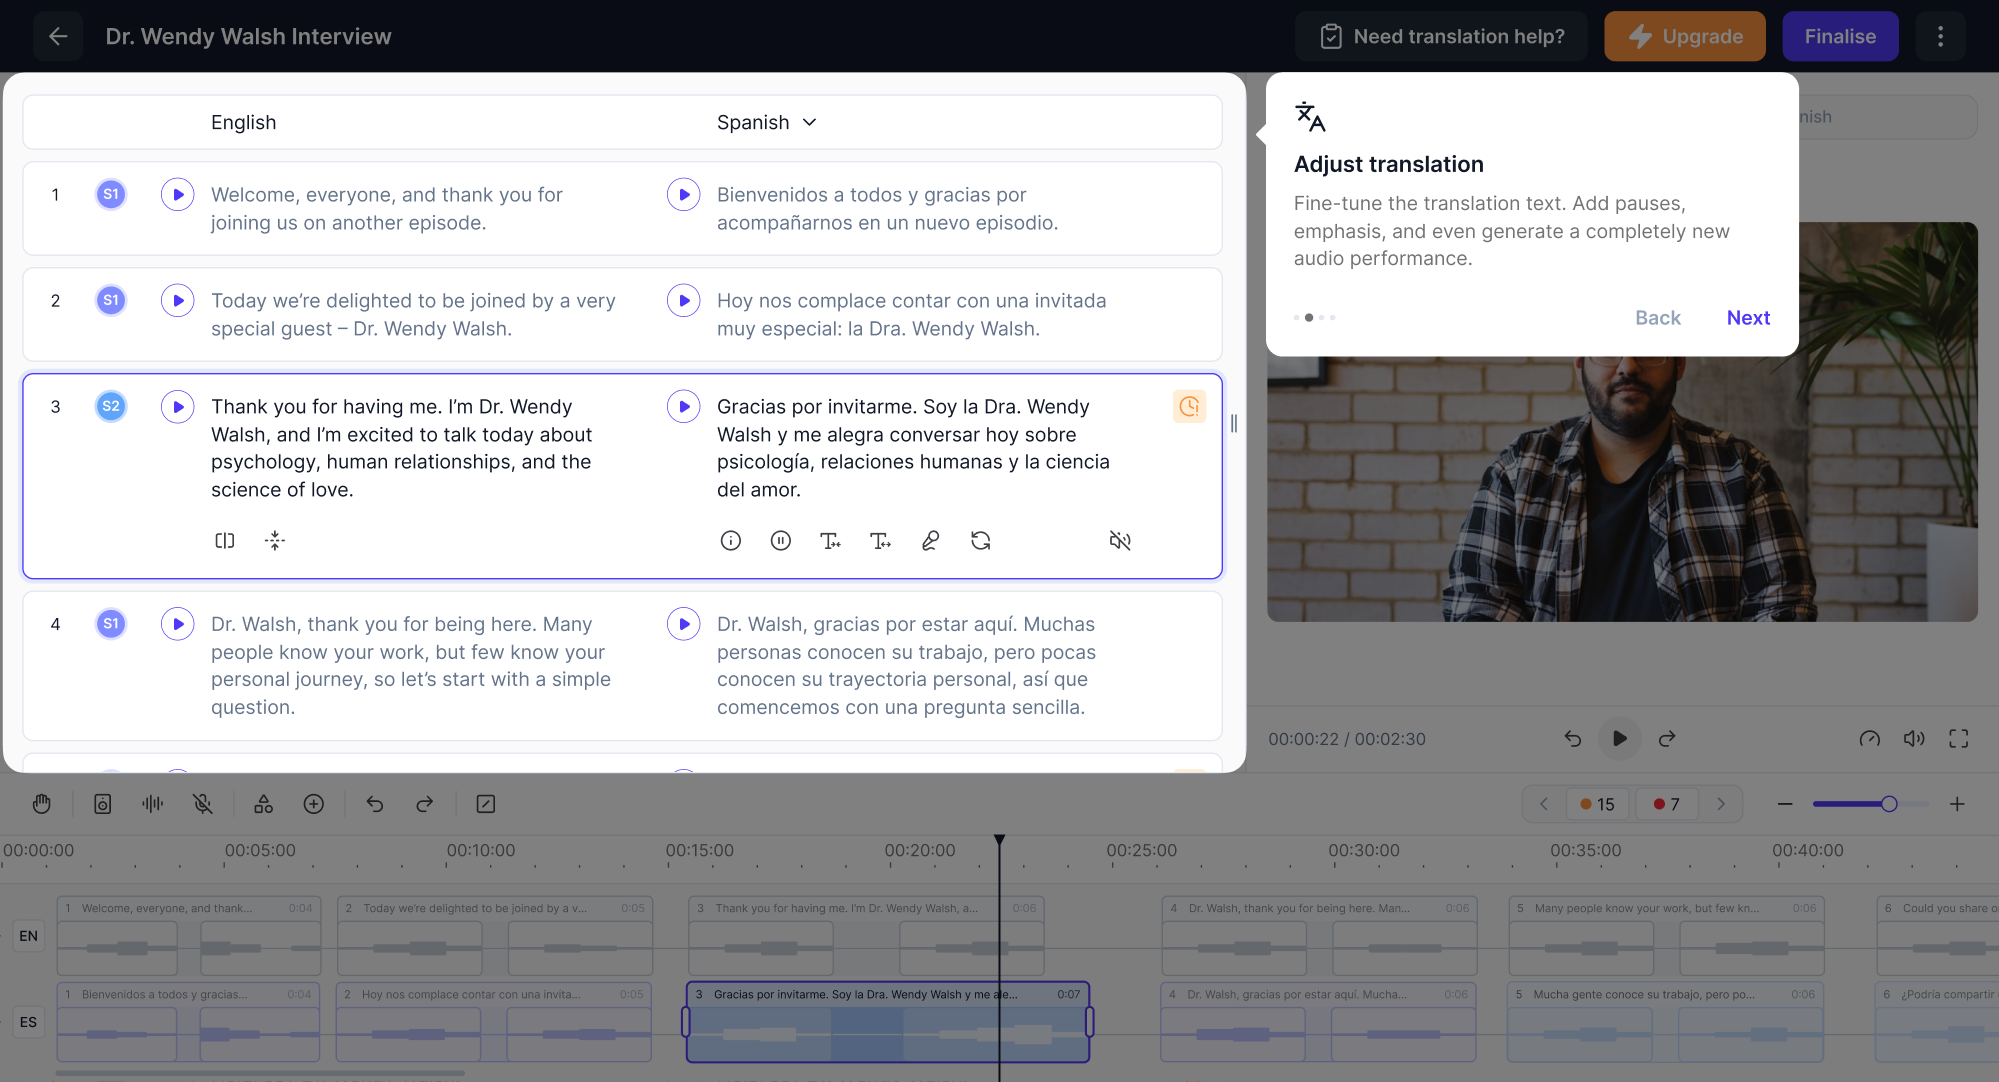
Task: Click the right chevron beside the segment counters
Action: click(1721, 803)
